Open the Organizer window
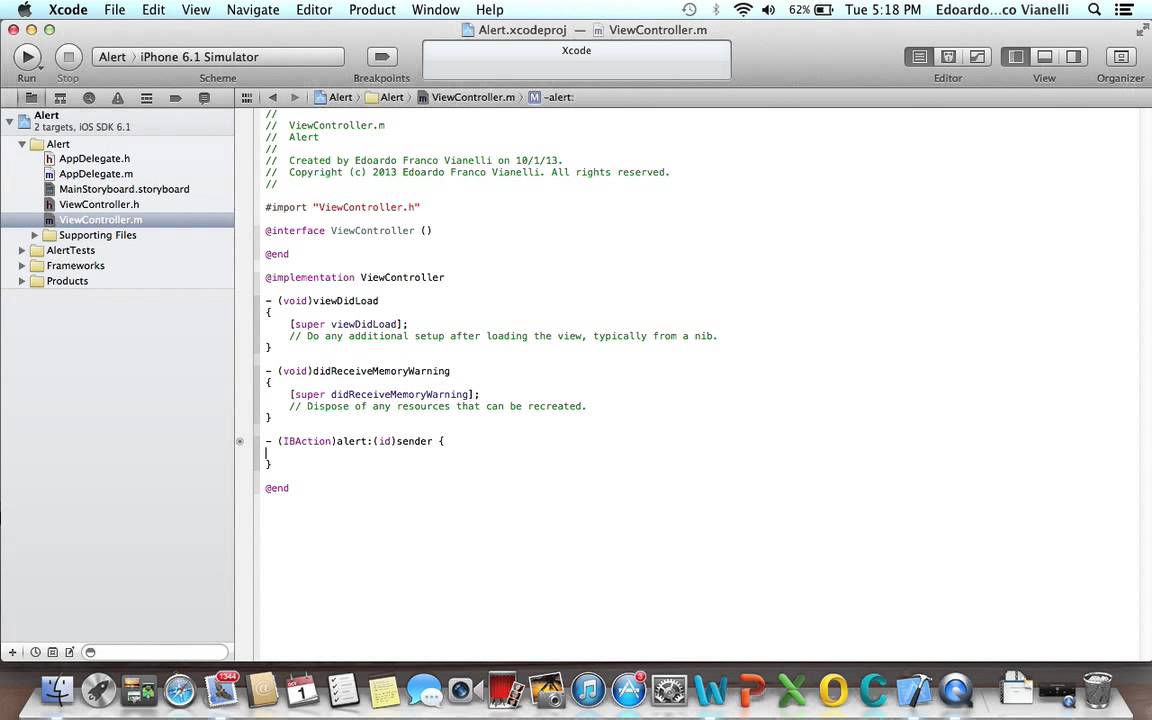The height and width of the screenshot is (720, 1152). (x=1120, y=57)
